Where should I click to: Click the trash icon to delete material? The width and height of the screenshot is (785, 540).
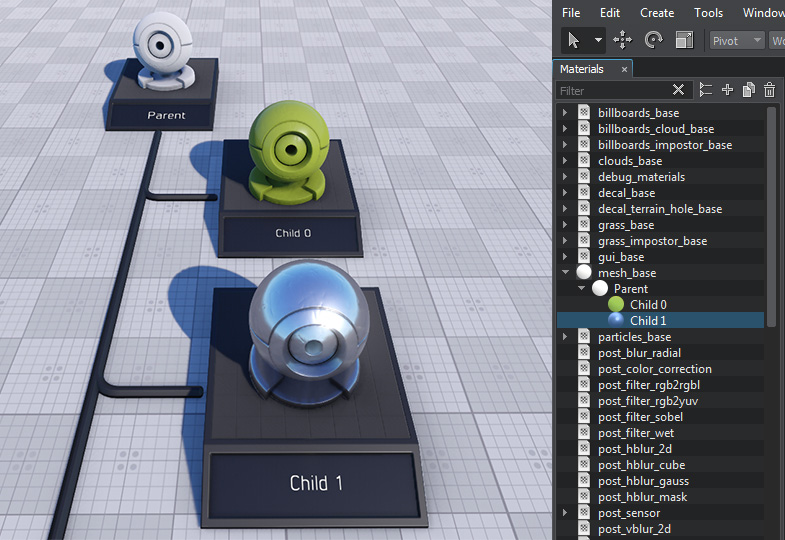click(769, 90)
